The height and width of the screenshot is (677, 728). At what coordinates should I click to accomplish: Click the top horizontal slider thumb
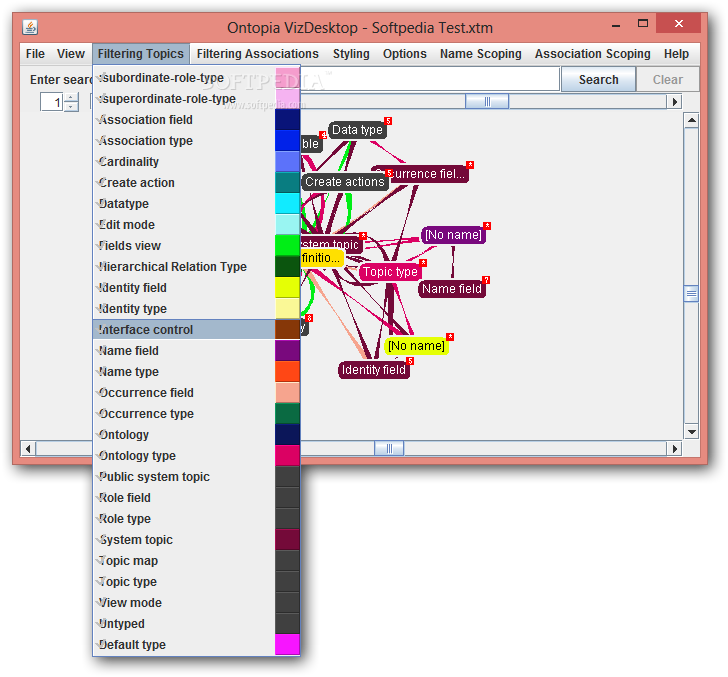[x=487, y=101]
